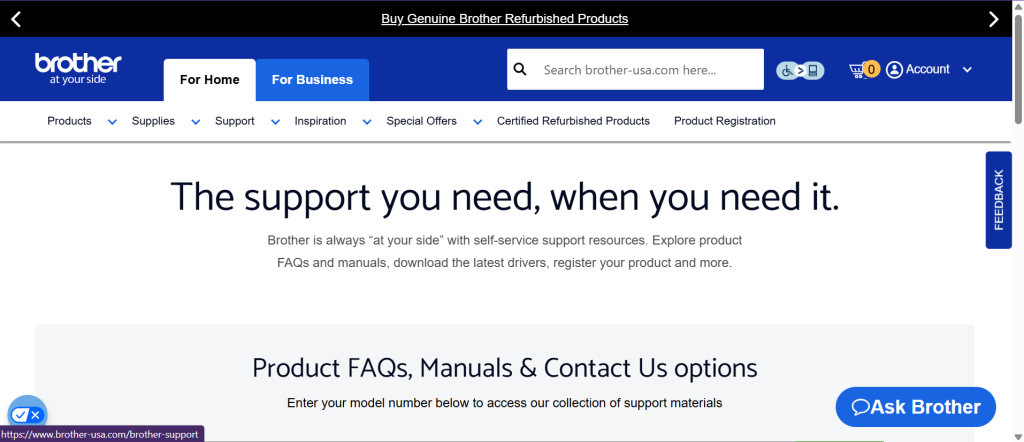Expand the Account dropdown arrow
Viewport: 1024px width, 442px height.
[967, 70]
